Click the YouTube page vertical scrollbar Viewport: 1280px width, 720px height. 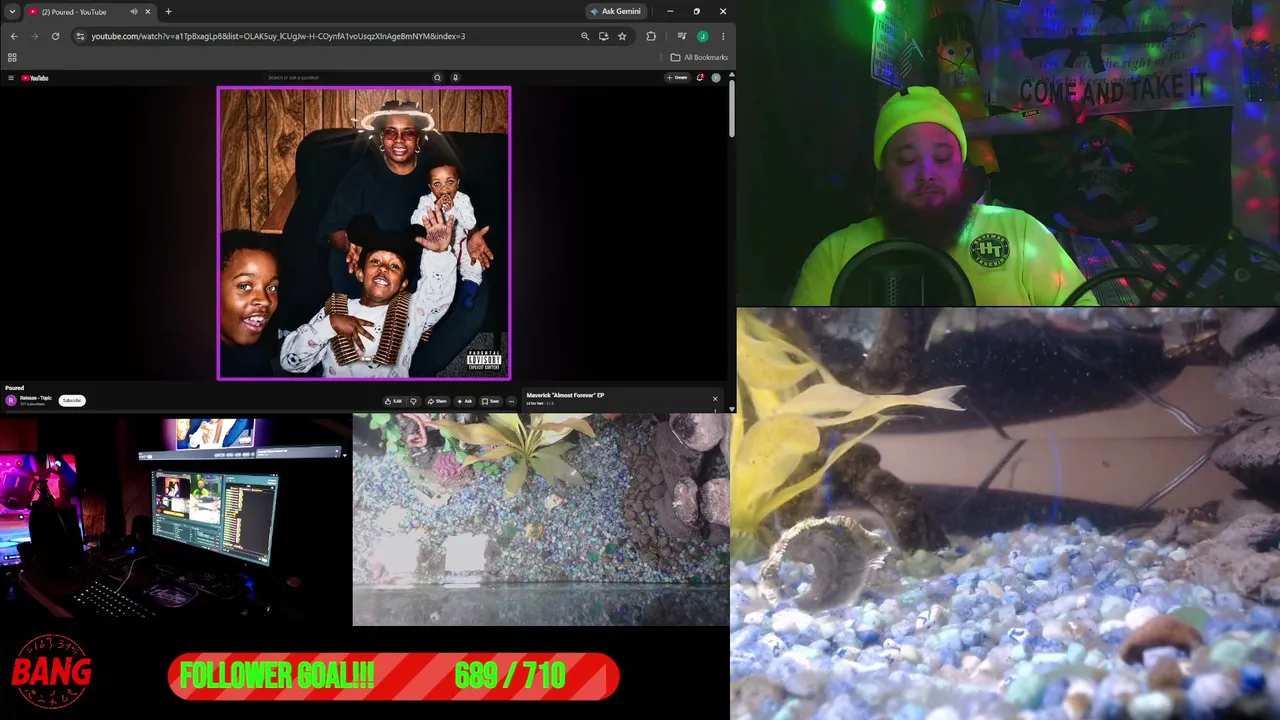click(x=732, y=110)
